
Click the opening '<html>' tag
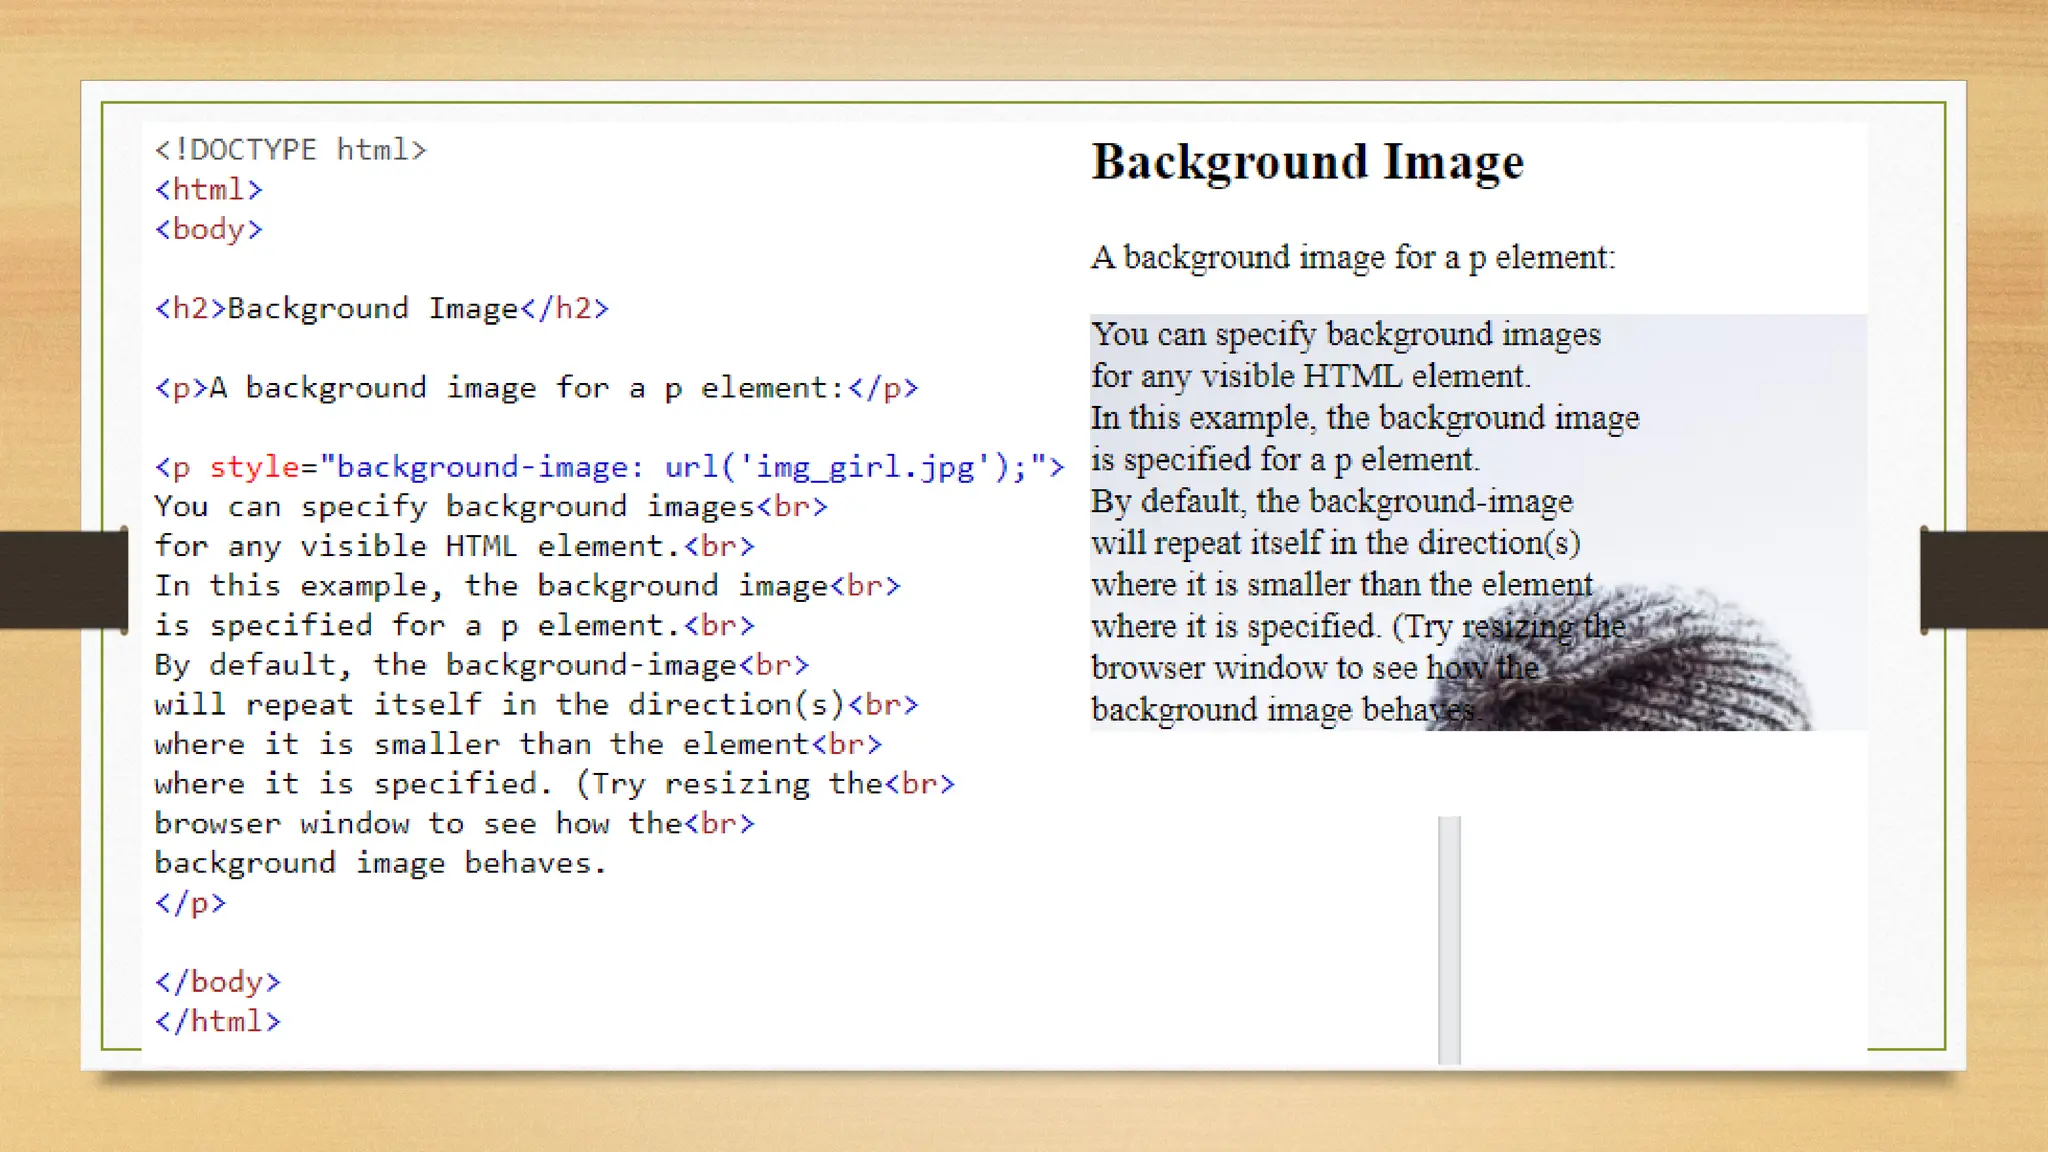(208, 190)
